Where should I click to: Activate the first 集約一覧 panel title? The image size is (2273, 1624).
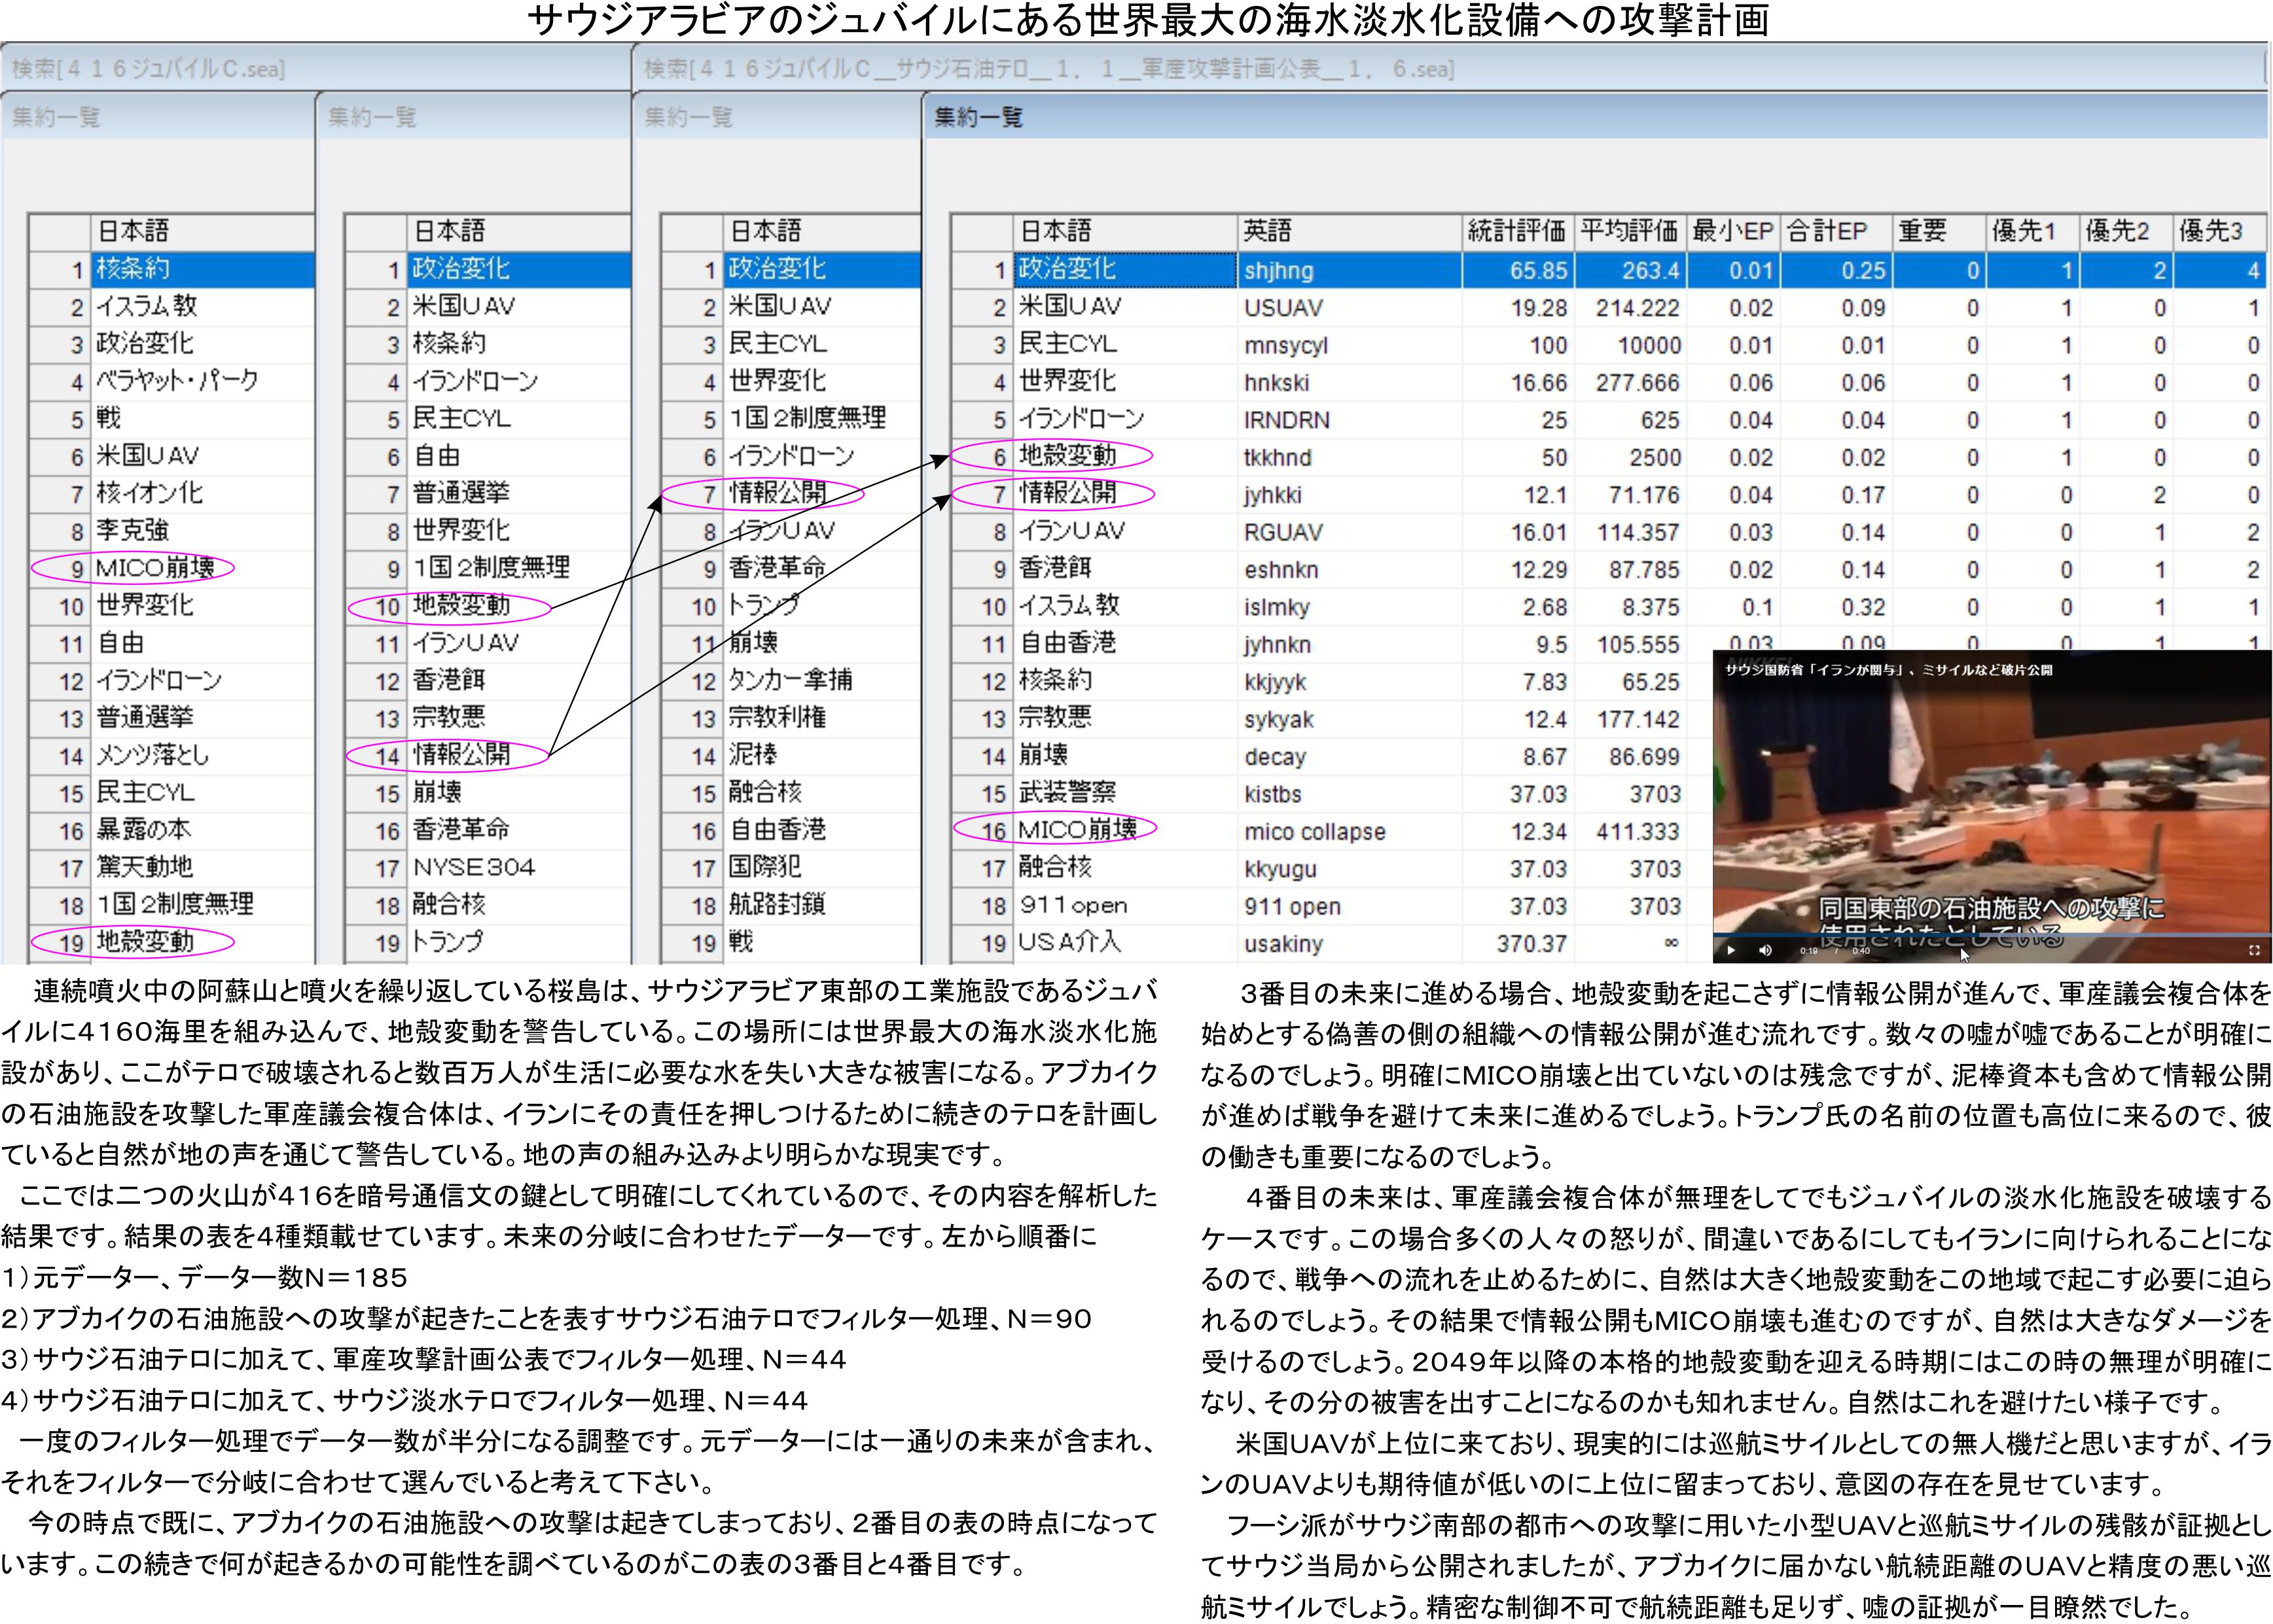tap(56, 117)
